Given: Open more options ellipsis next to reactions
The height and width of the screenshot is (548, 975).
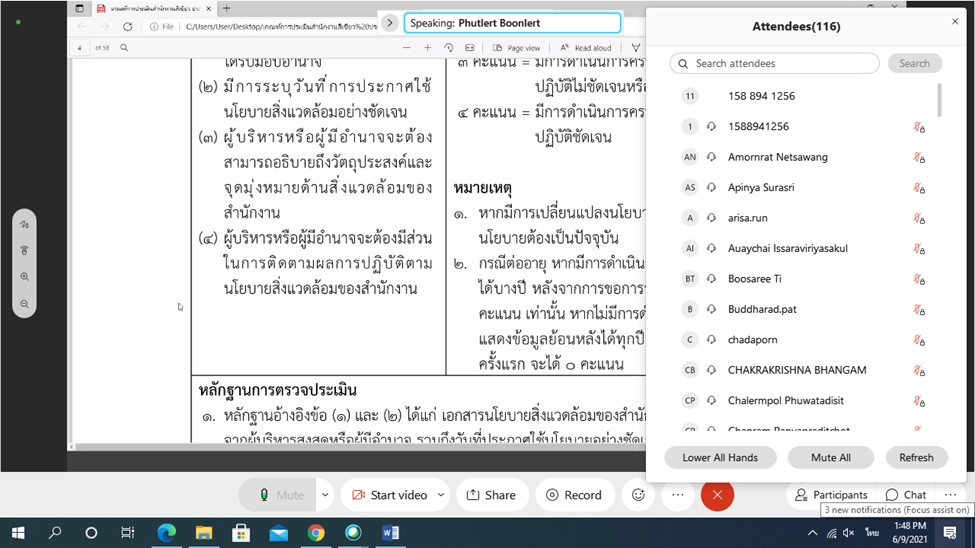Looking at the screenshot, I should [677, 495].
